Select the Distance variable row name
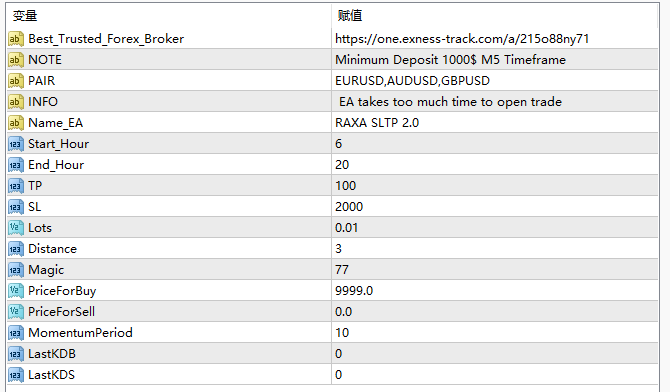The height and width of the screenshot is (392, 670). point(53,249)
